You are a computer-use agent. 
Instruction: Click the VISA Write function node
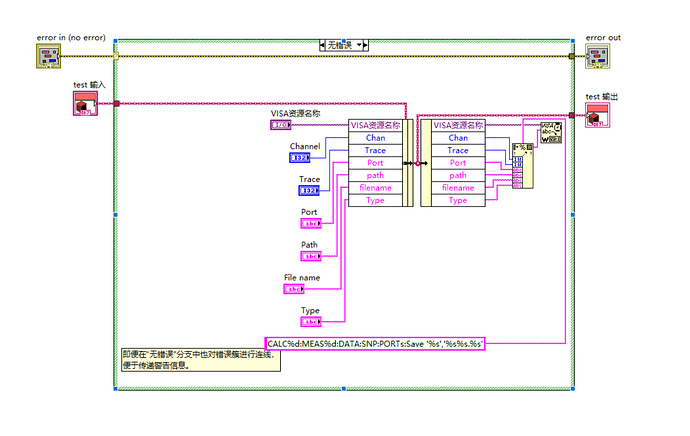coord(551,135)
